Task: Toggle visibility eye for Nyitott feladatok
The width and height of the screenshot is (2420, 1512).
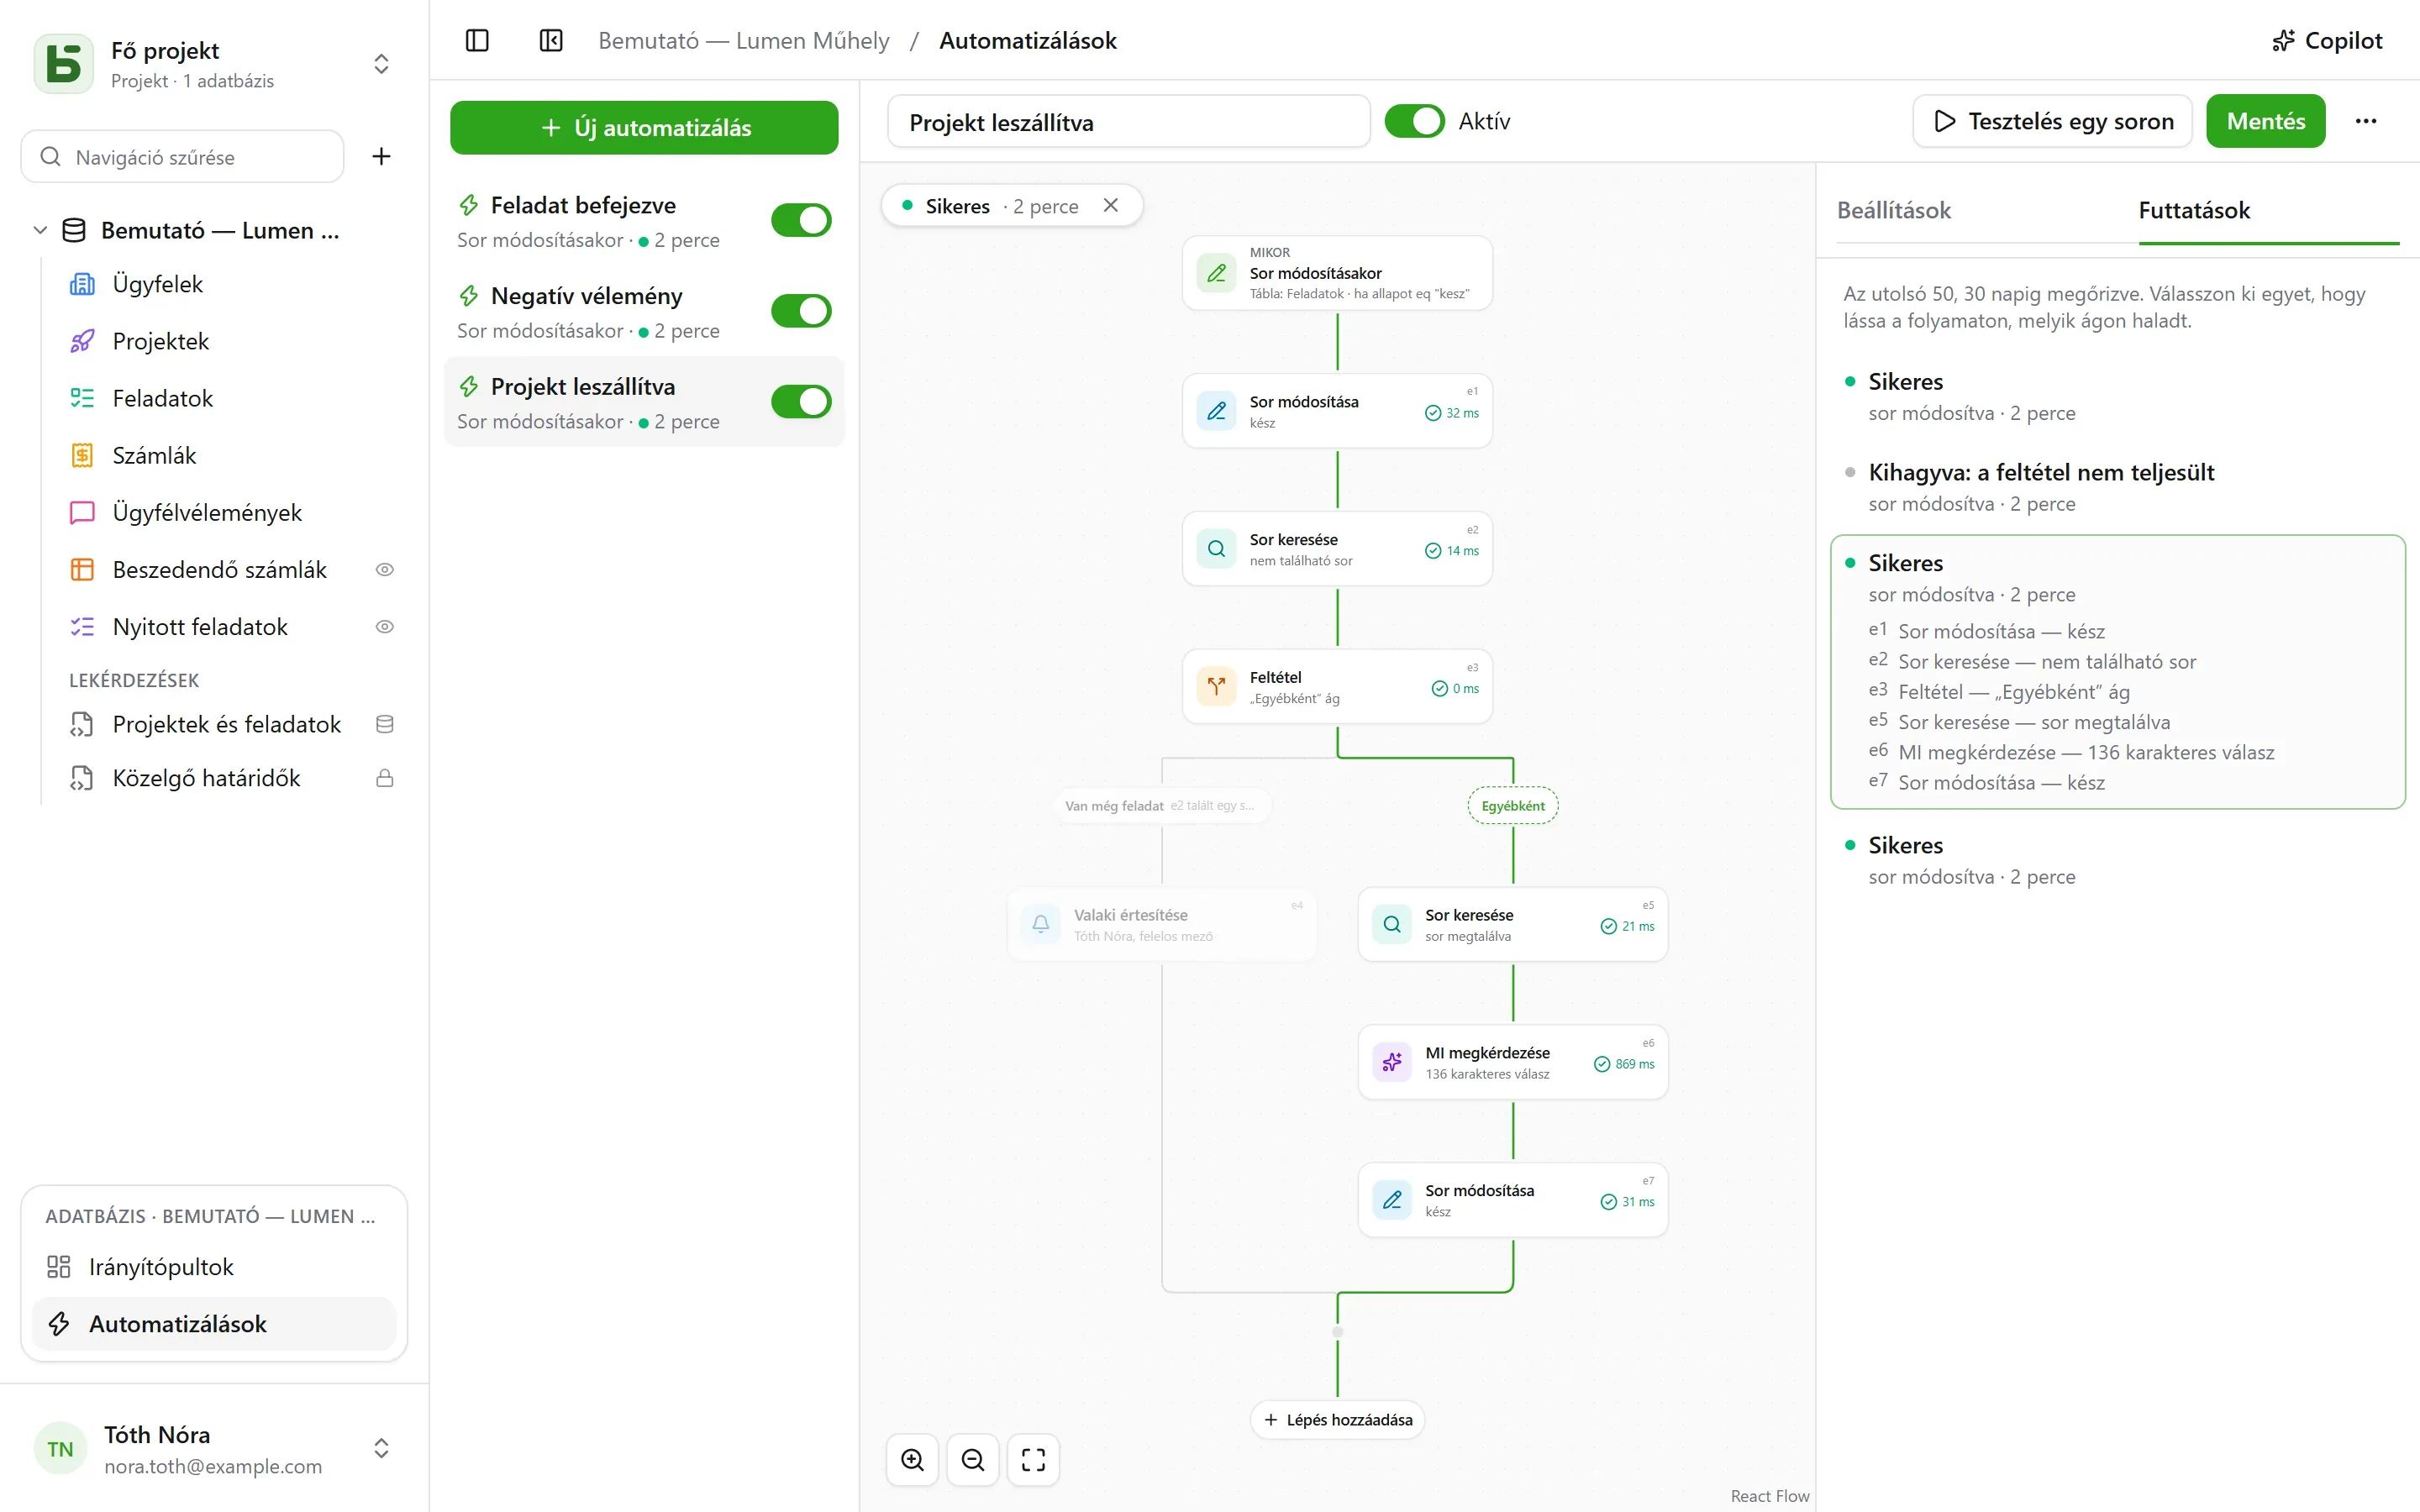Action: 385,627
